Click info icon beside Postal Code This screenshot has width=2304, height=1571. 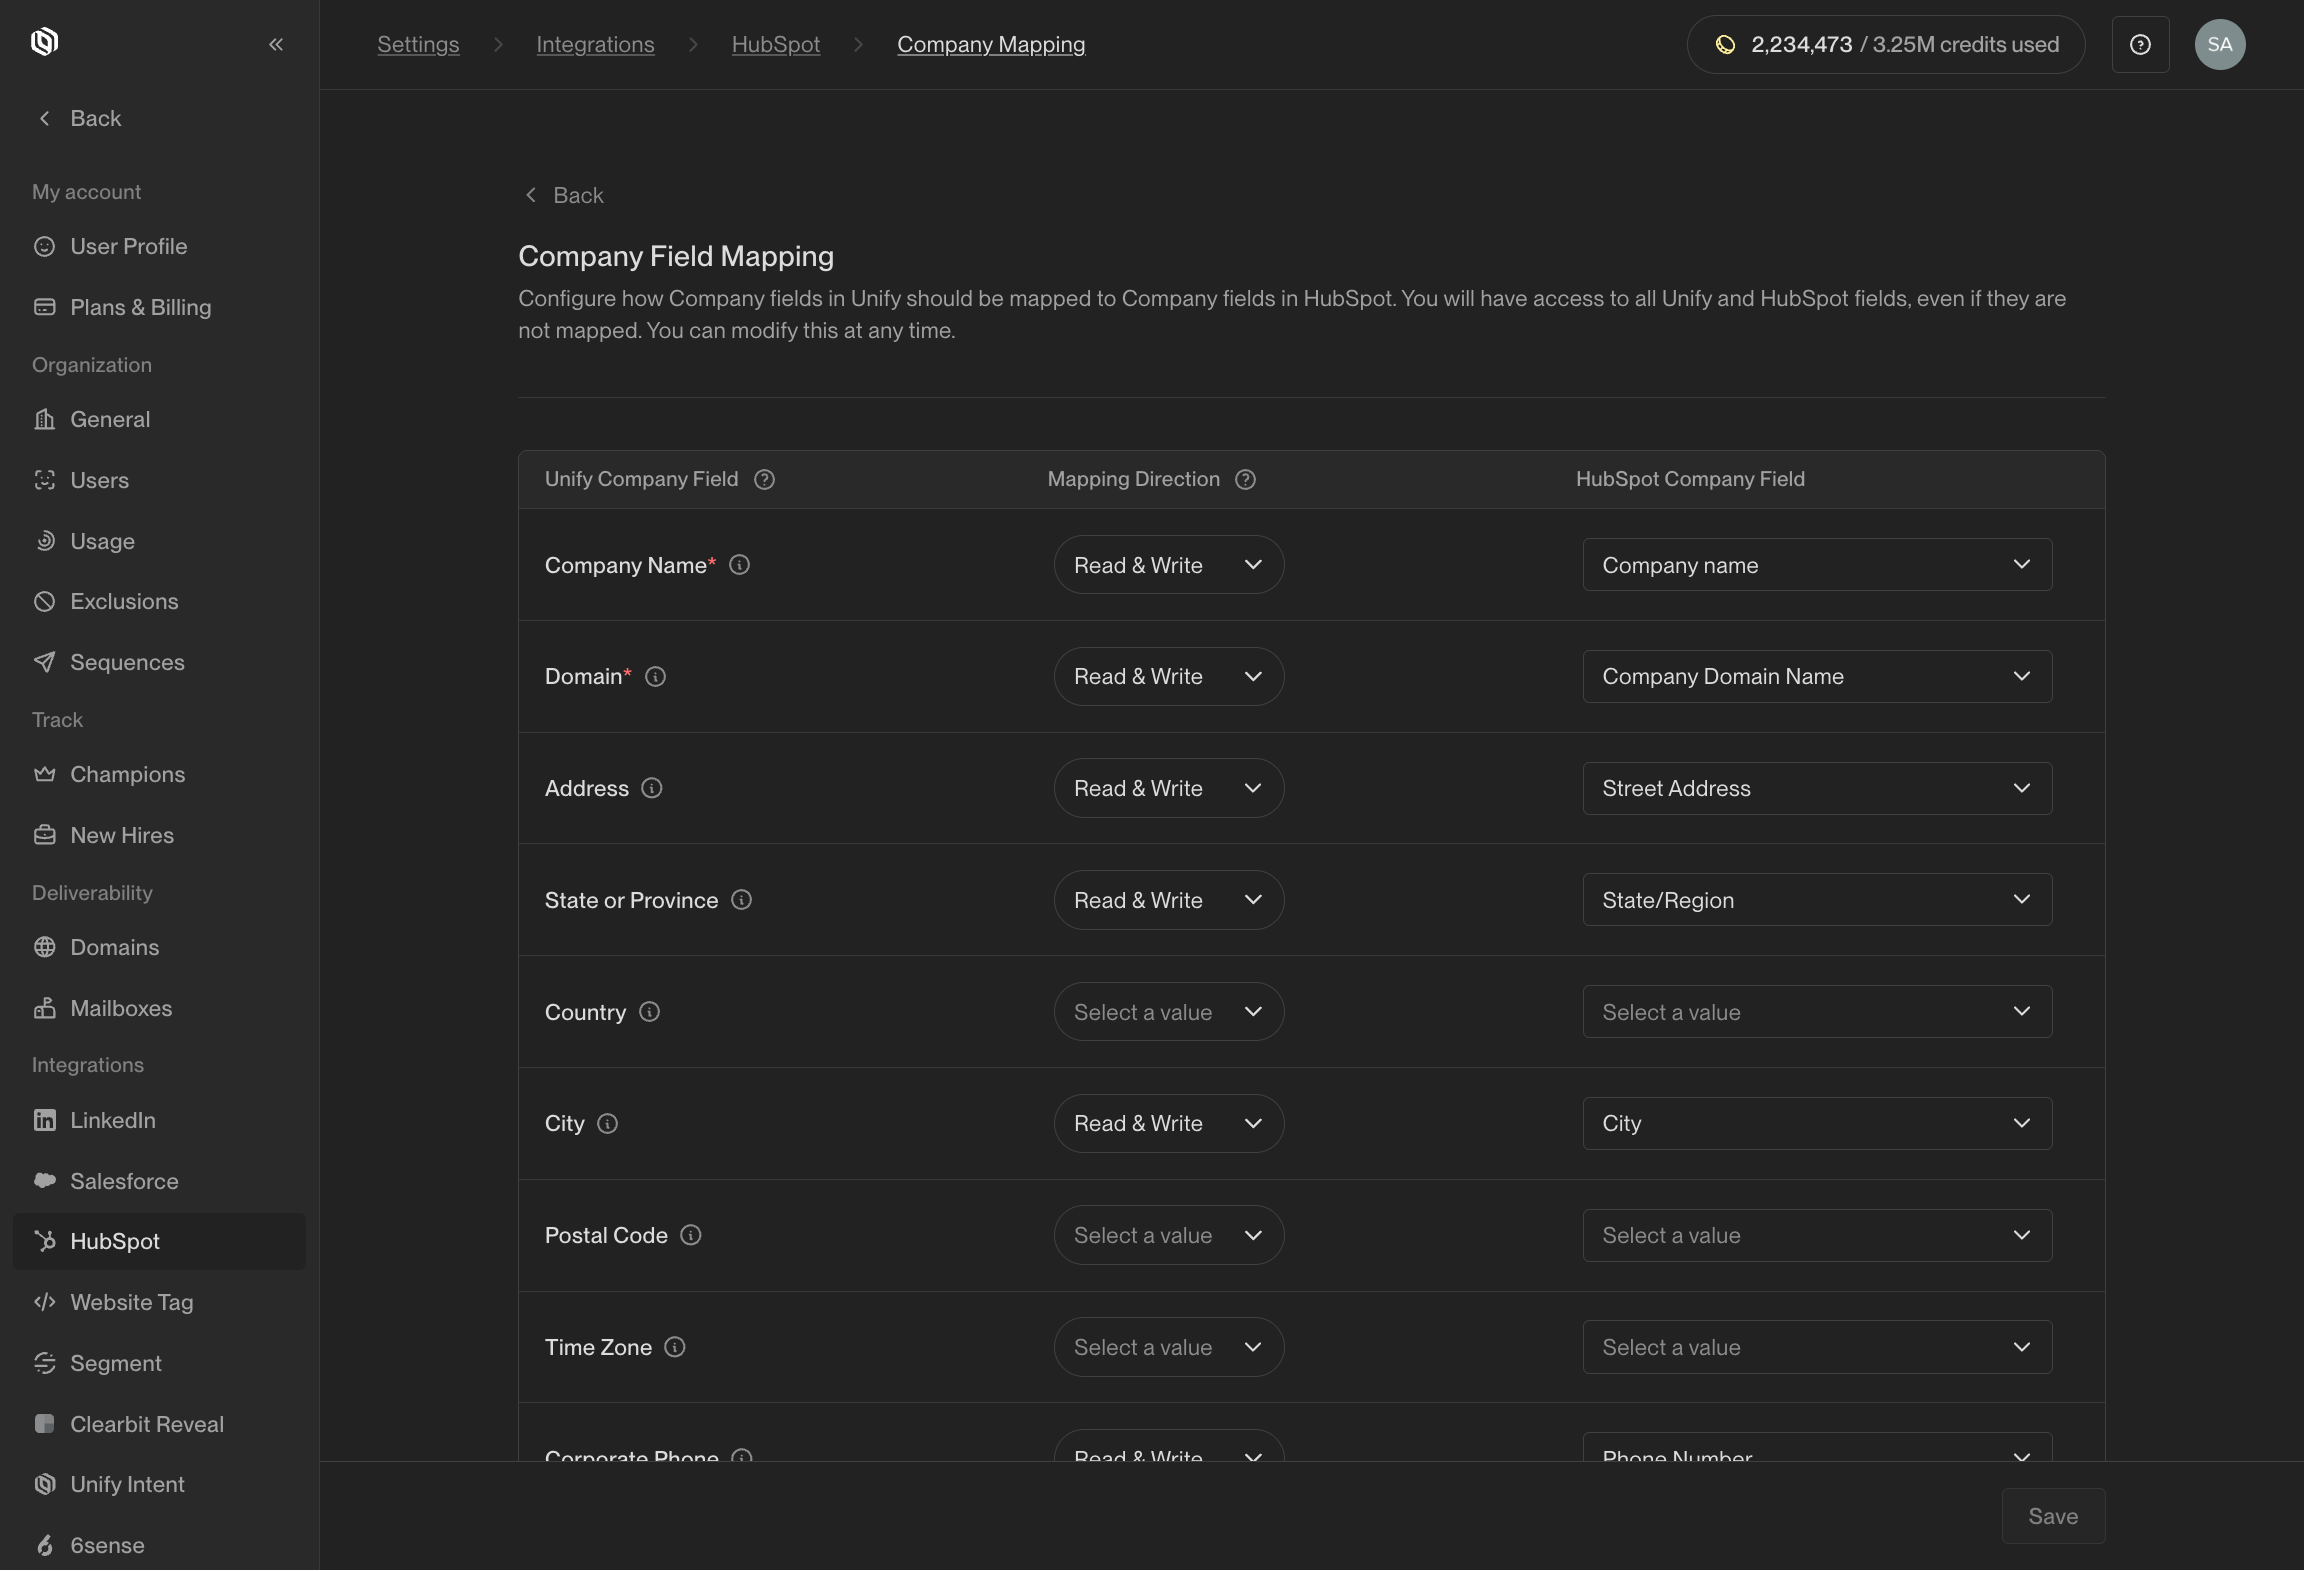690,1235
